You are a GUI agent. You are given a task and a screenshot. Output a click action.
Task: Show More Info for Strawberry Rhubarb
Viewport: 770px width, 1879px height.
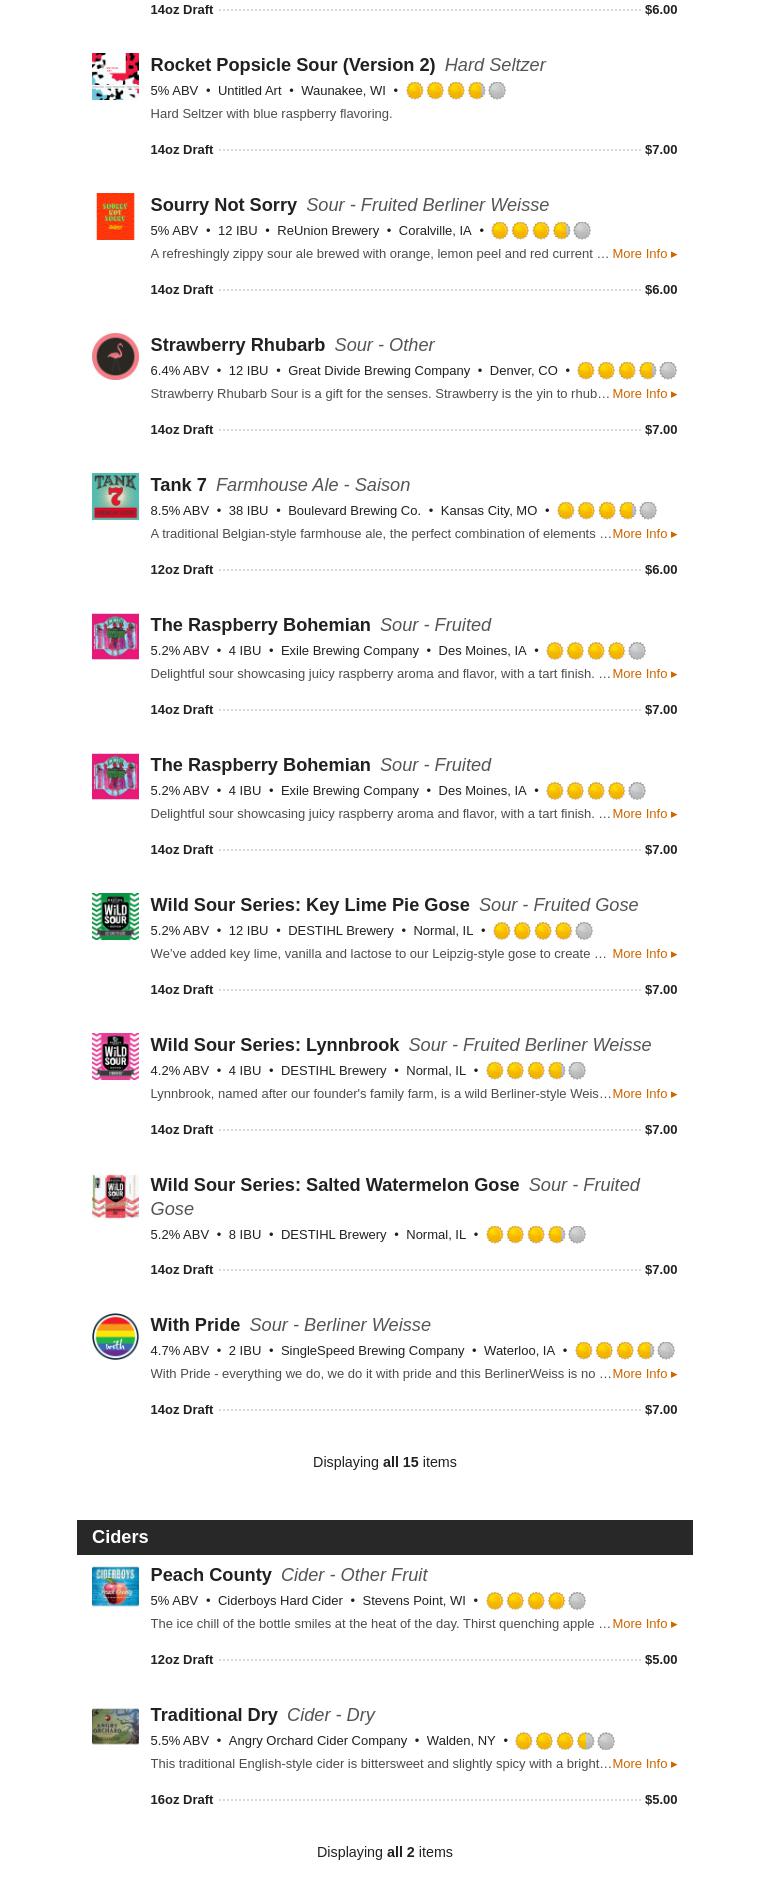(x=644, y=394)
